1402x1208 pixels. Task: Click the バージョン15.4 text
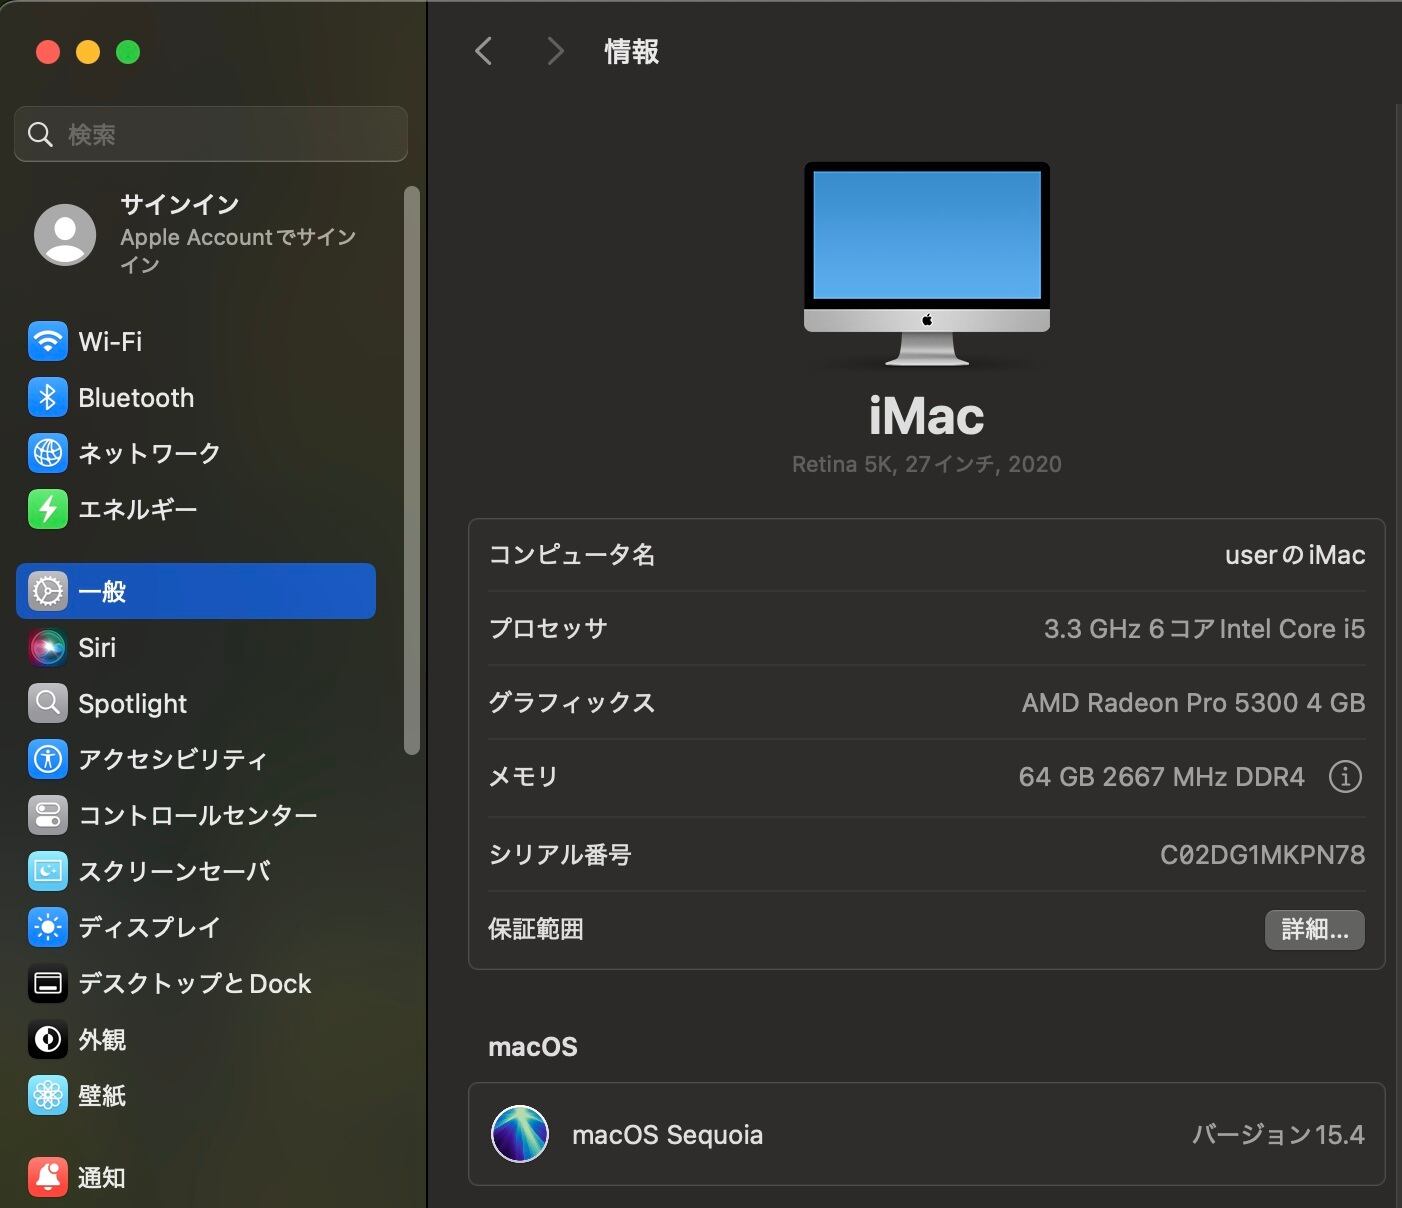click(x=1278, y=1134)
